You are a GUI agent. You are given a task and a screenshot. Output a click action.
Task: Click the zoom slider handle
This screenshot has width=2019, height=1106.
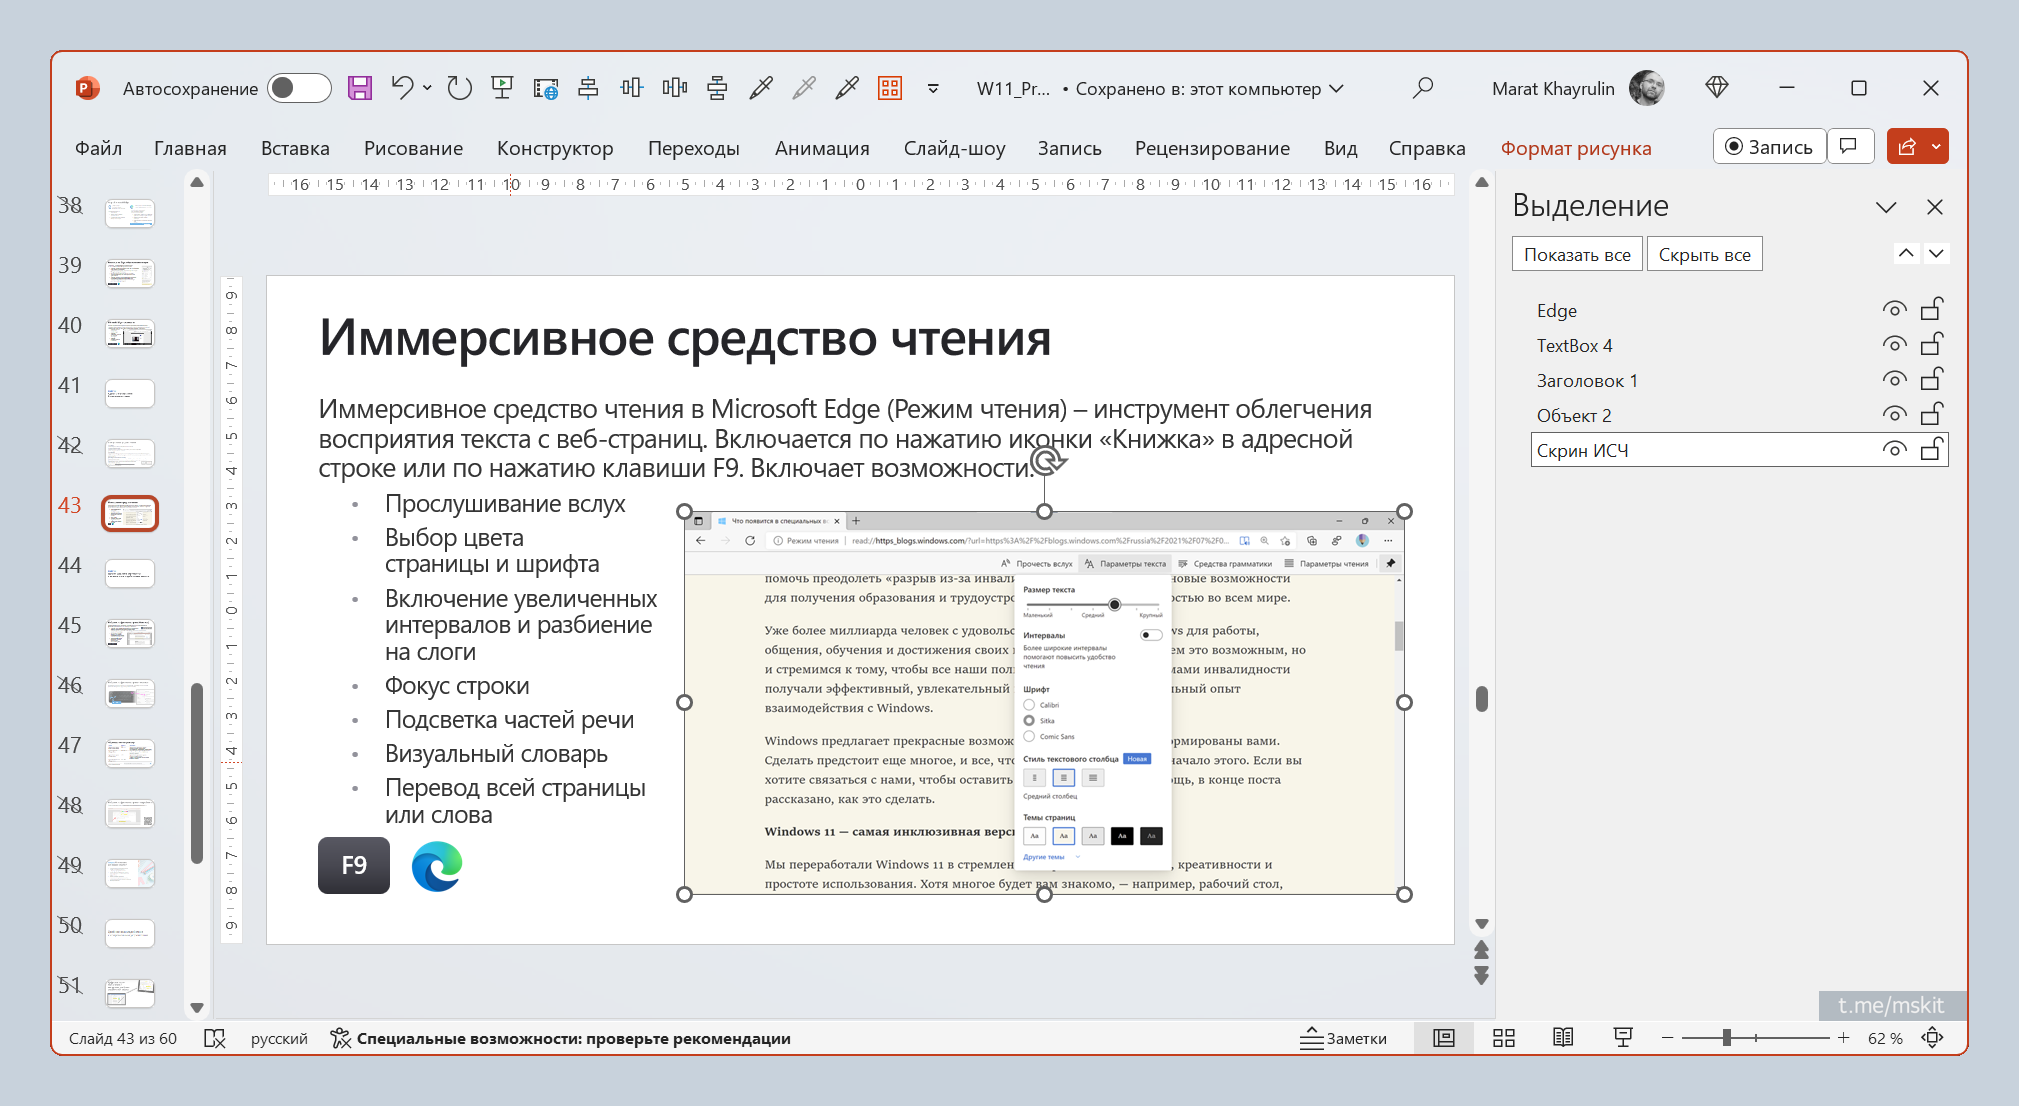pos(1727,1038)
